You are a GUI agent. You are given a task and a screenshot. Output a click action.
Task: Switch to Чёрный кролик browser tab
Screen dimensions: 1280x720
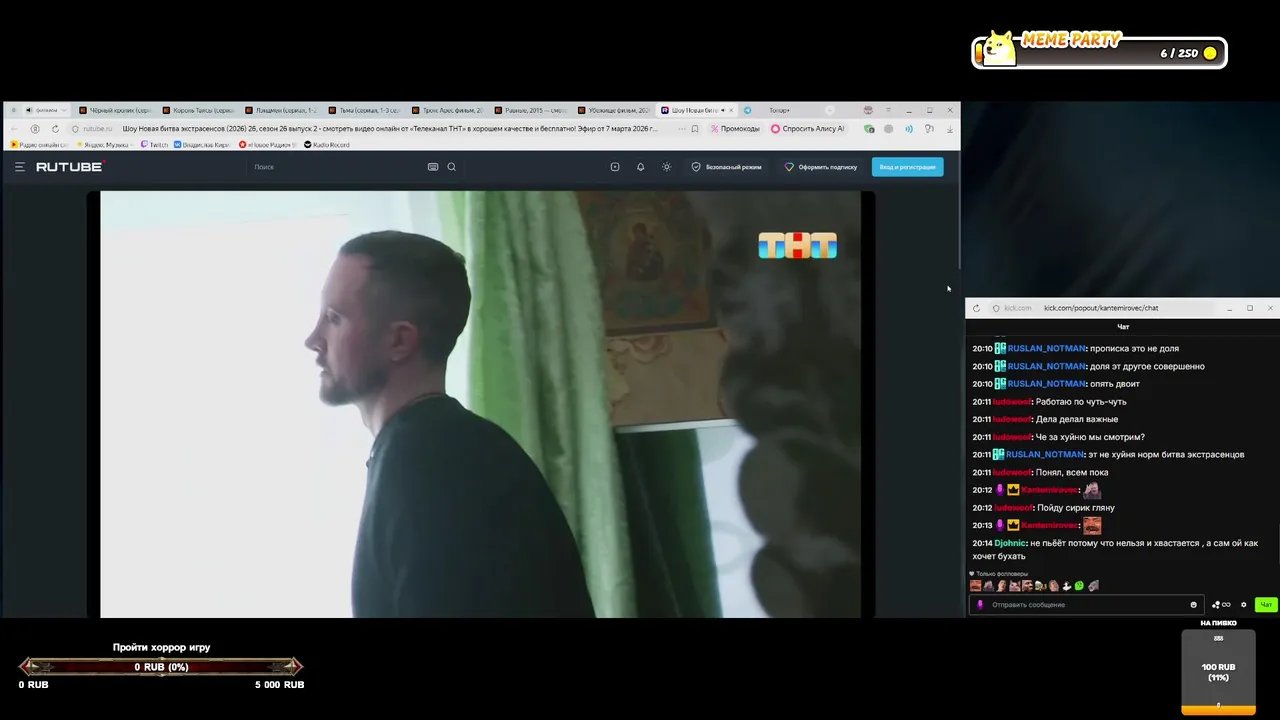[x=115, y=110]
